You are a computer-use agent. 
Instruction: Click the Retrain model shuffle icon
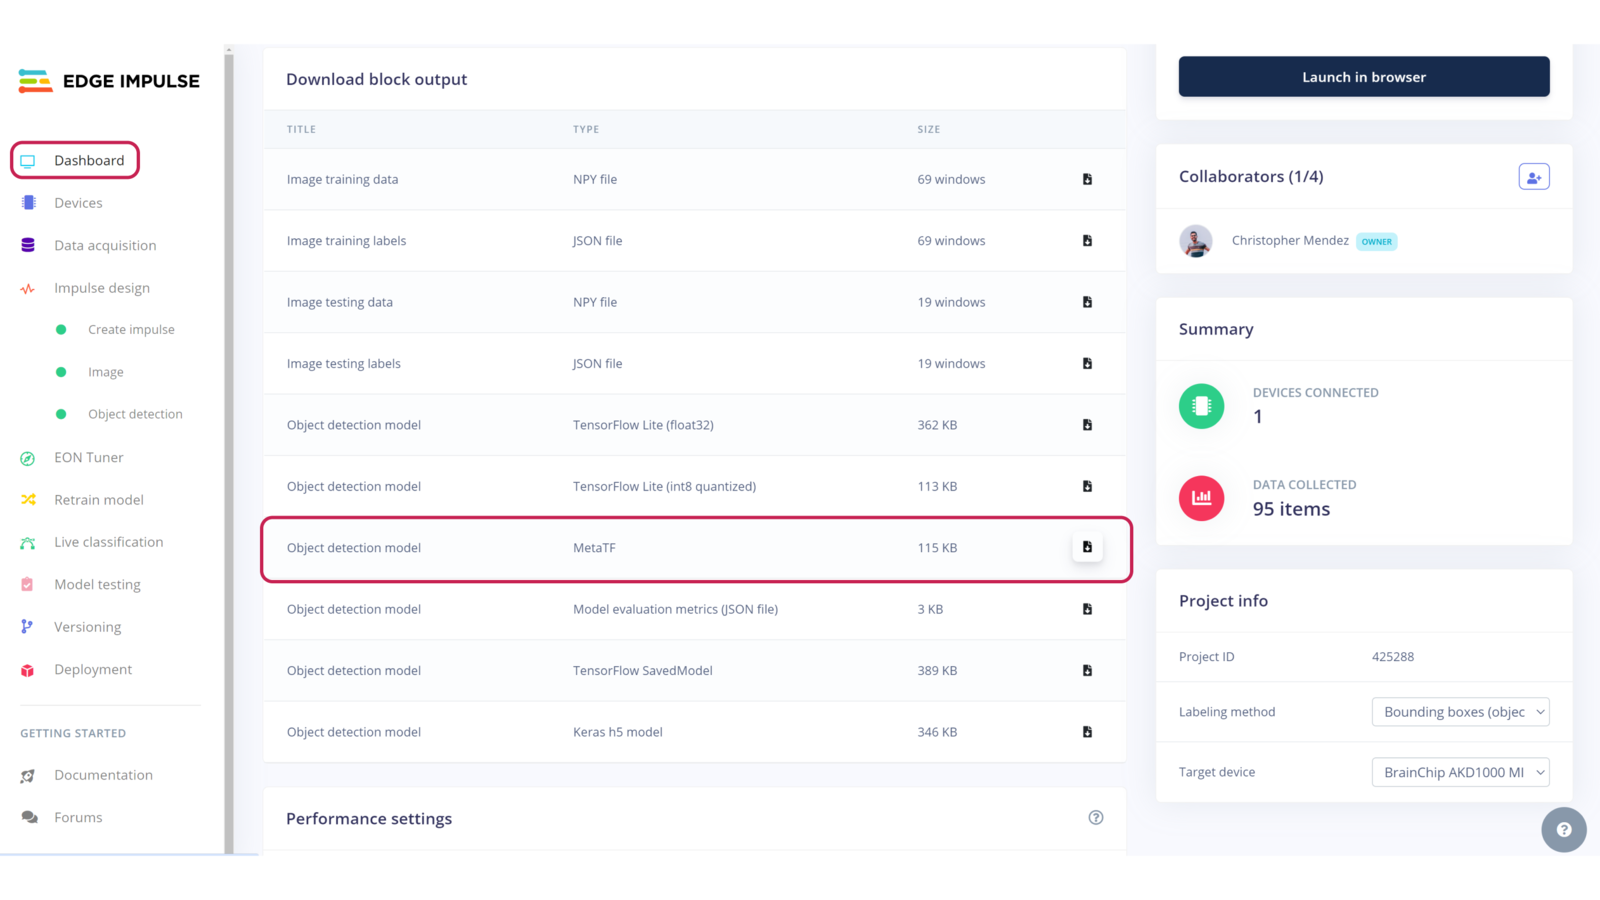pyautogui.click(x=28, y=500)
